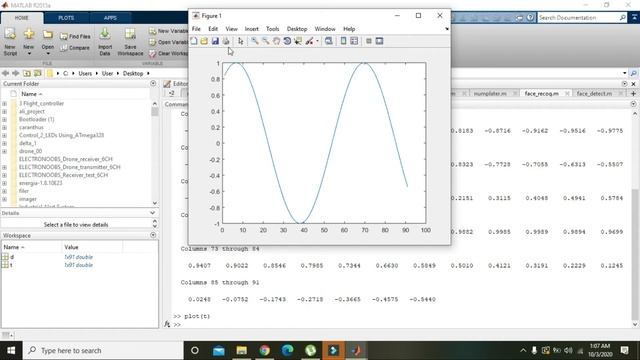Expand the Details panel chevron
The width and height of the screenshot is (640, 360).
pos(152,213)
